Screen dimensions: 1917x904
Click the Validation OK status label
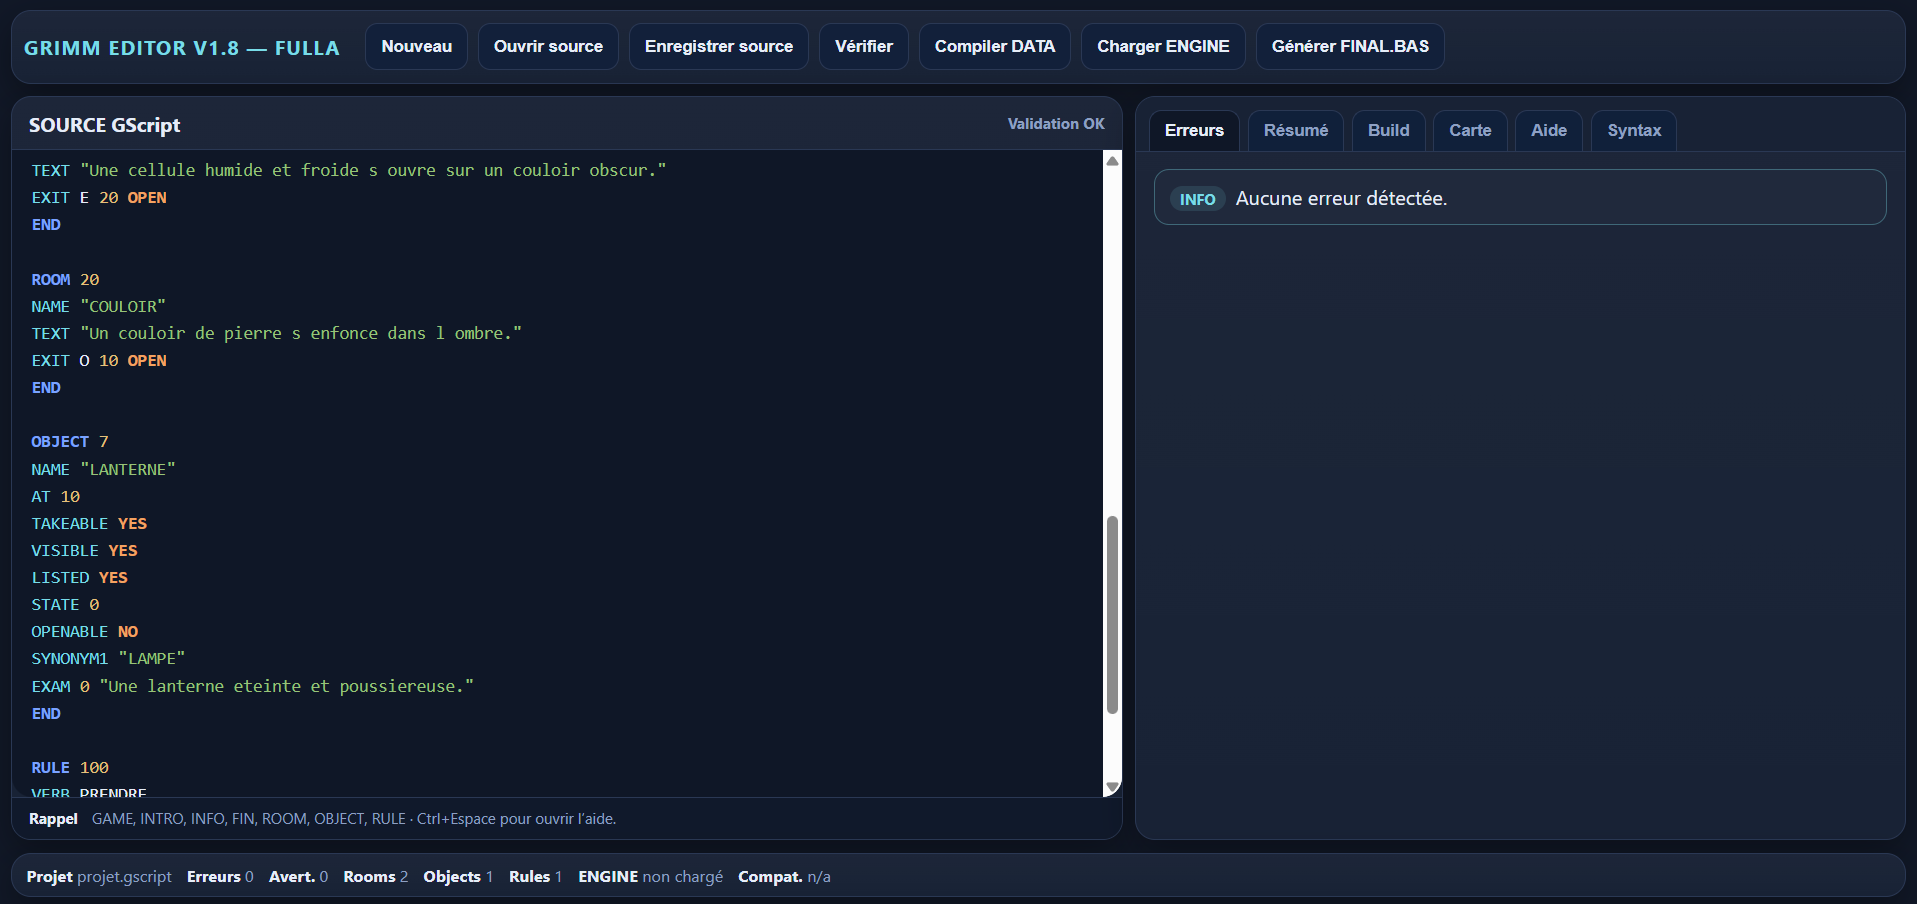(1055, 124)
